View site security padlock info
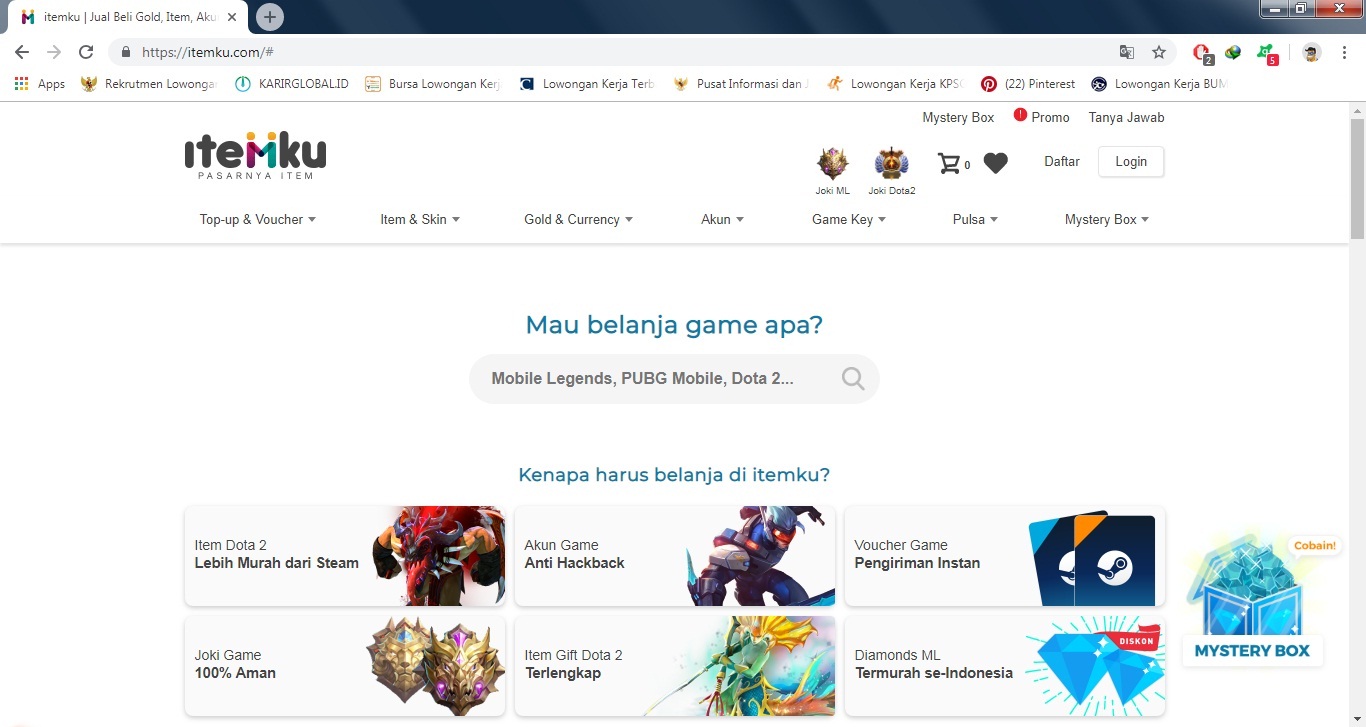 point(126,52)
